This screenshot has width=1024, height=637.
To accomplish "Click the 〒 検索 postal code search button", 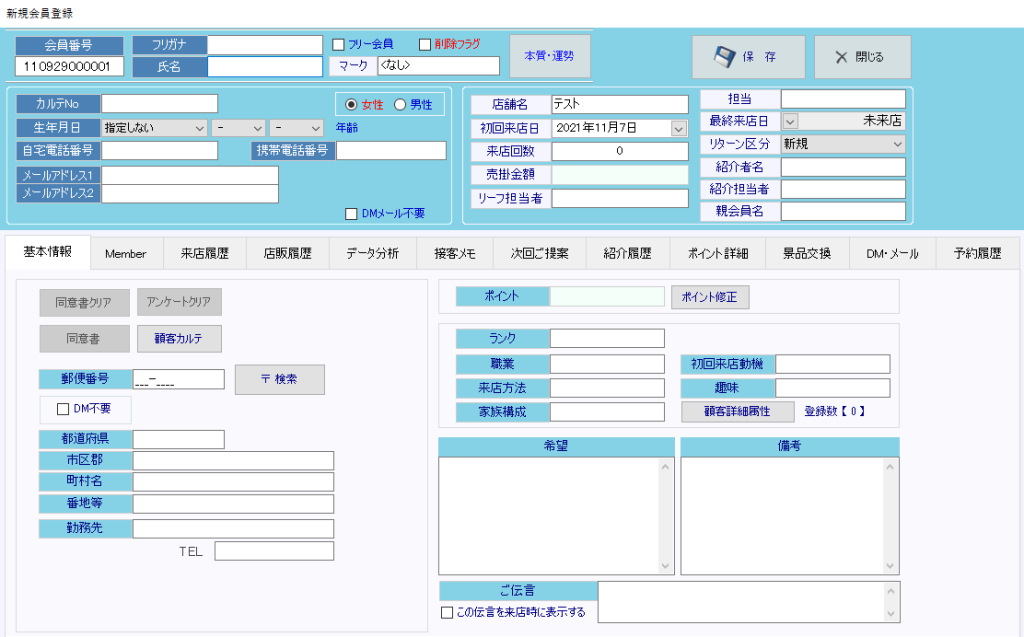I will click(x=279, y=379).
